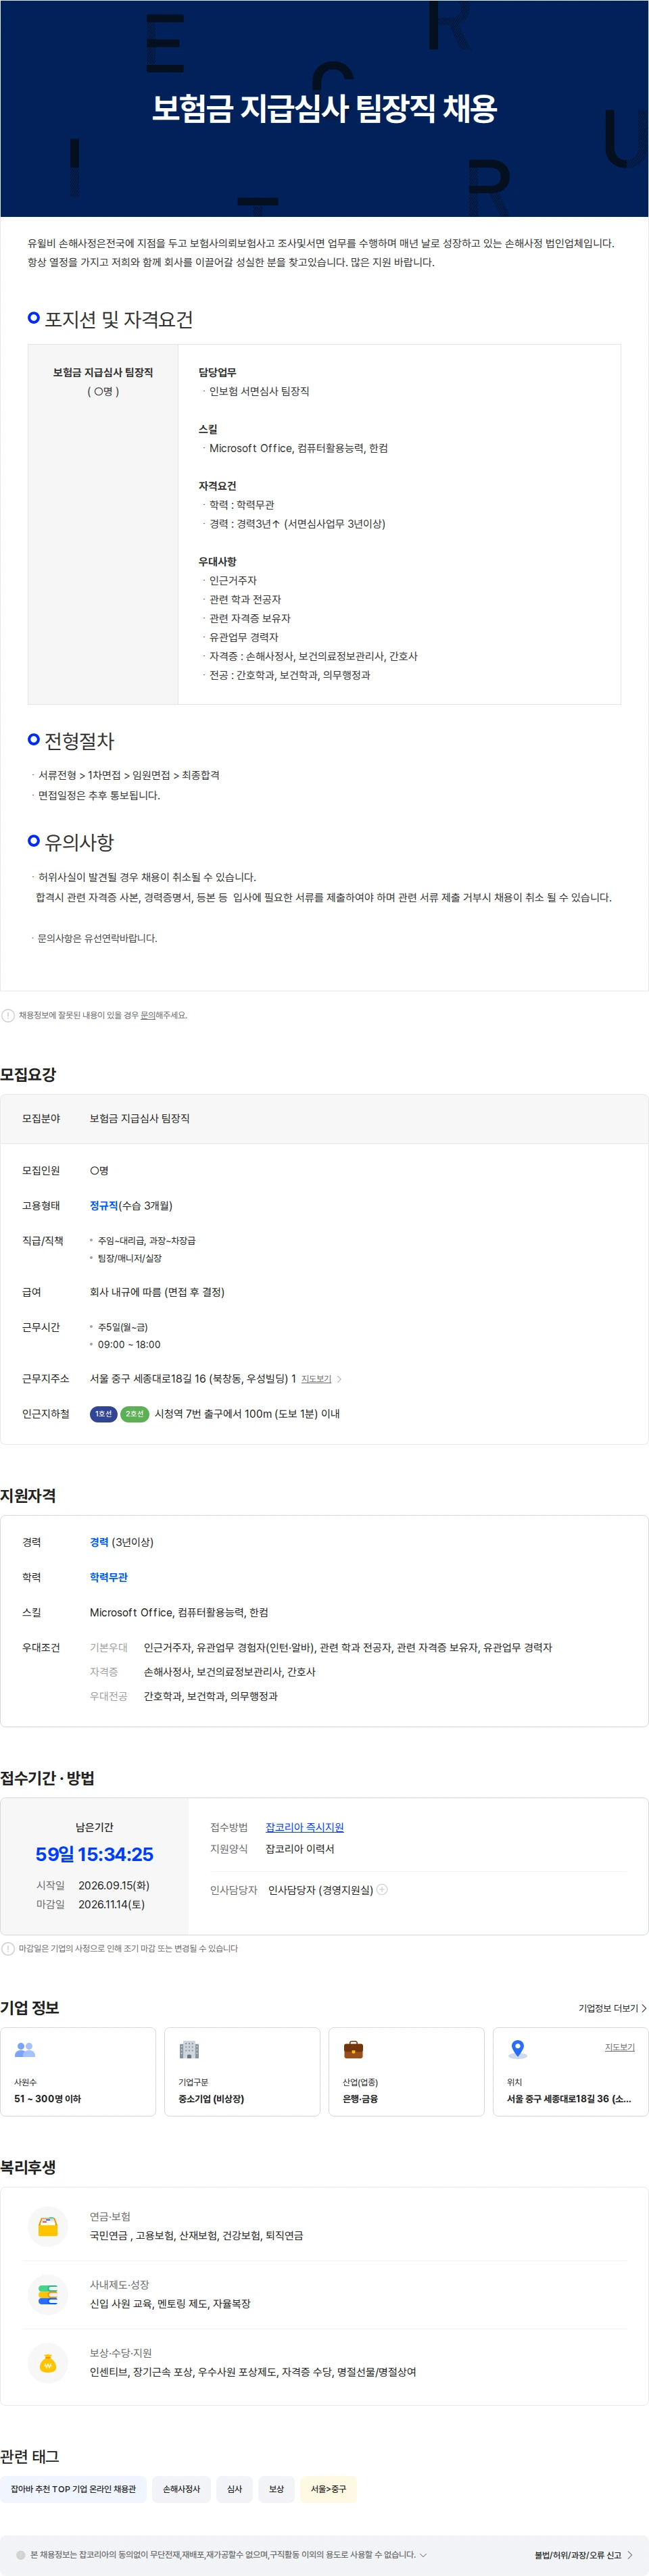
Task: Click the industry briefcase icon
Action: pyautogui.click(x=353, y=2049)
